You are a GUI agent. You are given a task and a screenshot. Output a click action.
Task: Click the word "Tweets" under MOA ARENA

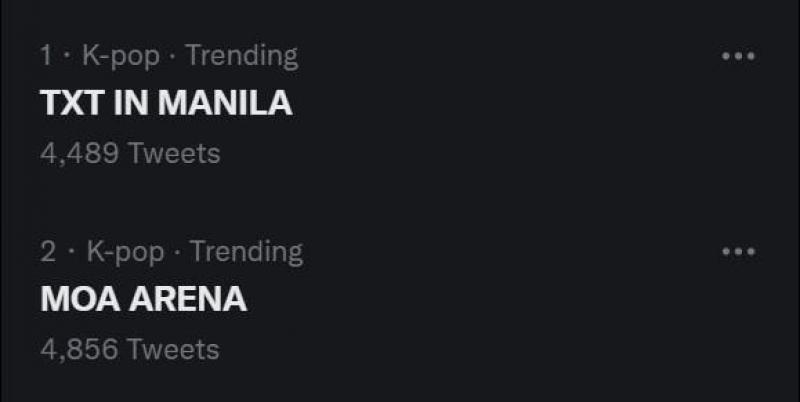coord(174,349)
